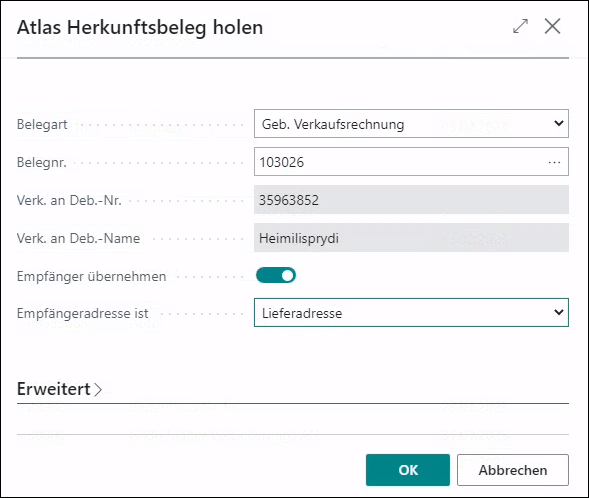This screenshot has height=498, width=589.
Task: Cancel using the Abbrechen button
Action: (x=513, y=470)
